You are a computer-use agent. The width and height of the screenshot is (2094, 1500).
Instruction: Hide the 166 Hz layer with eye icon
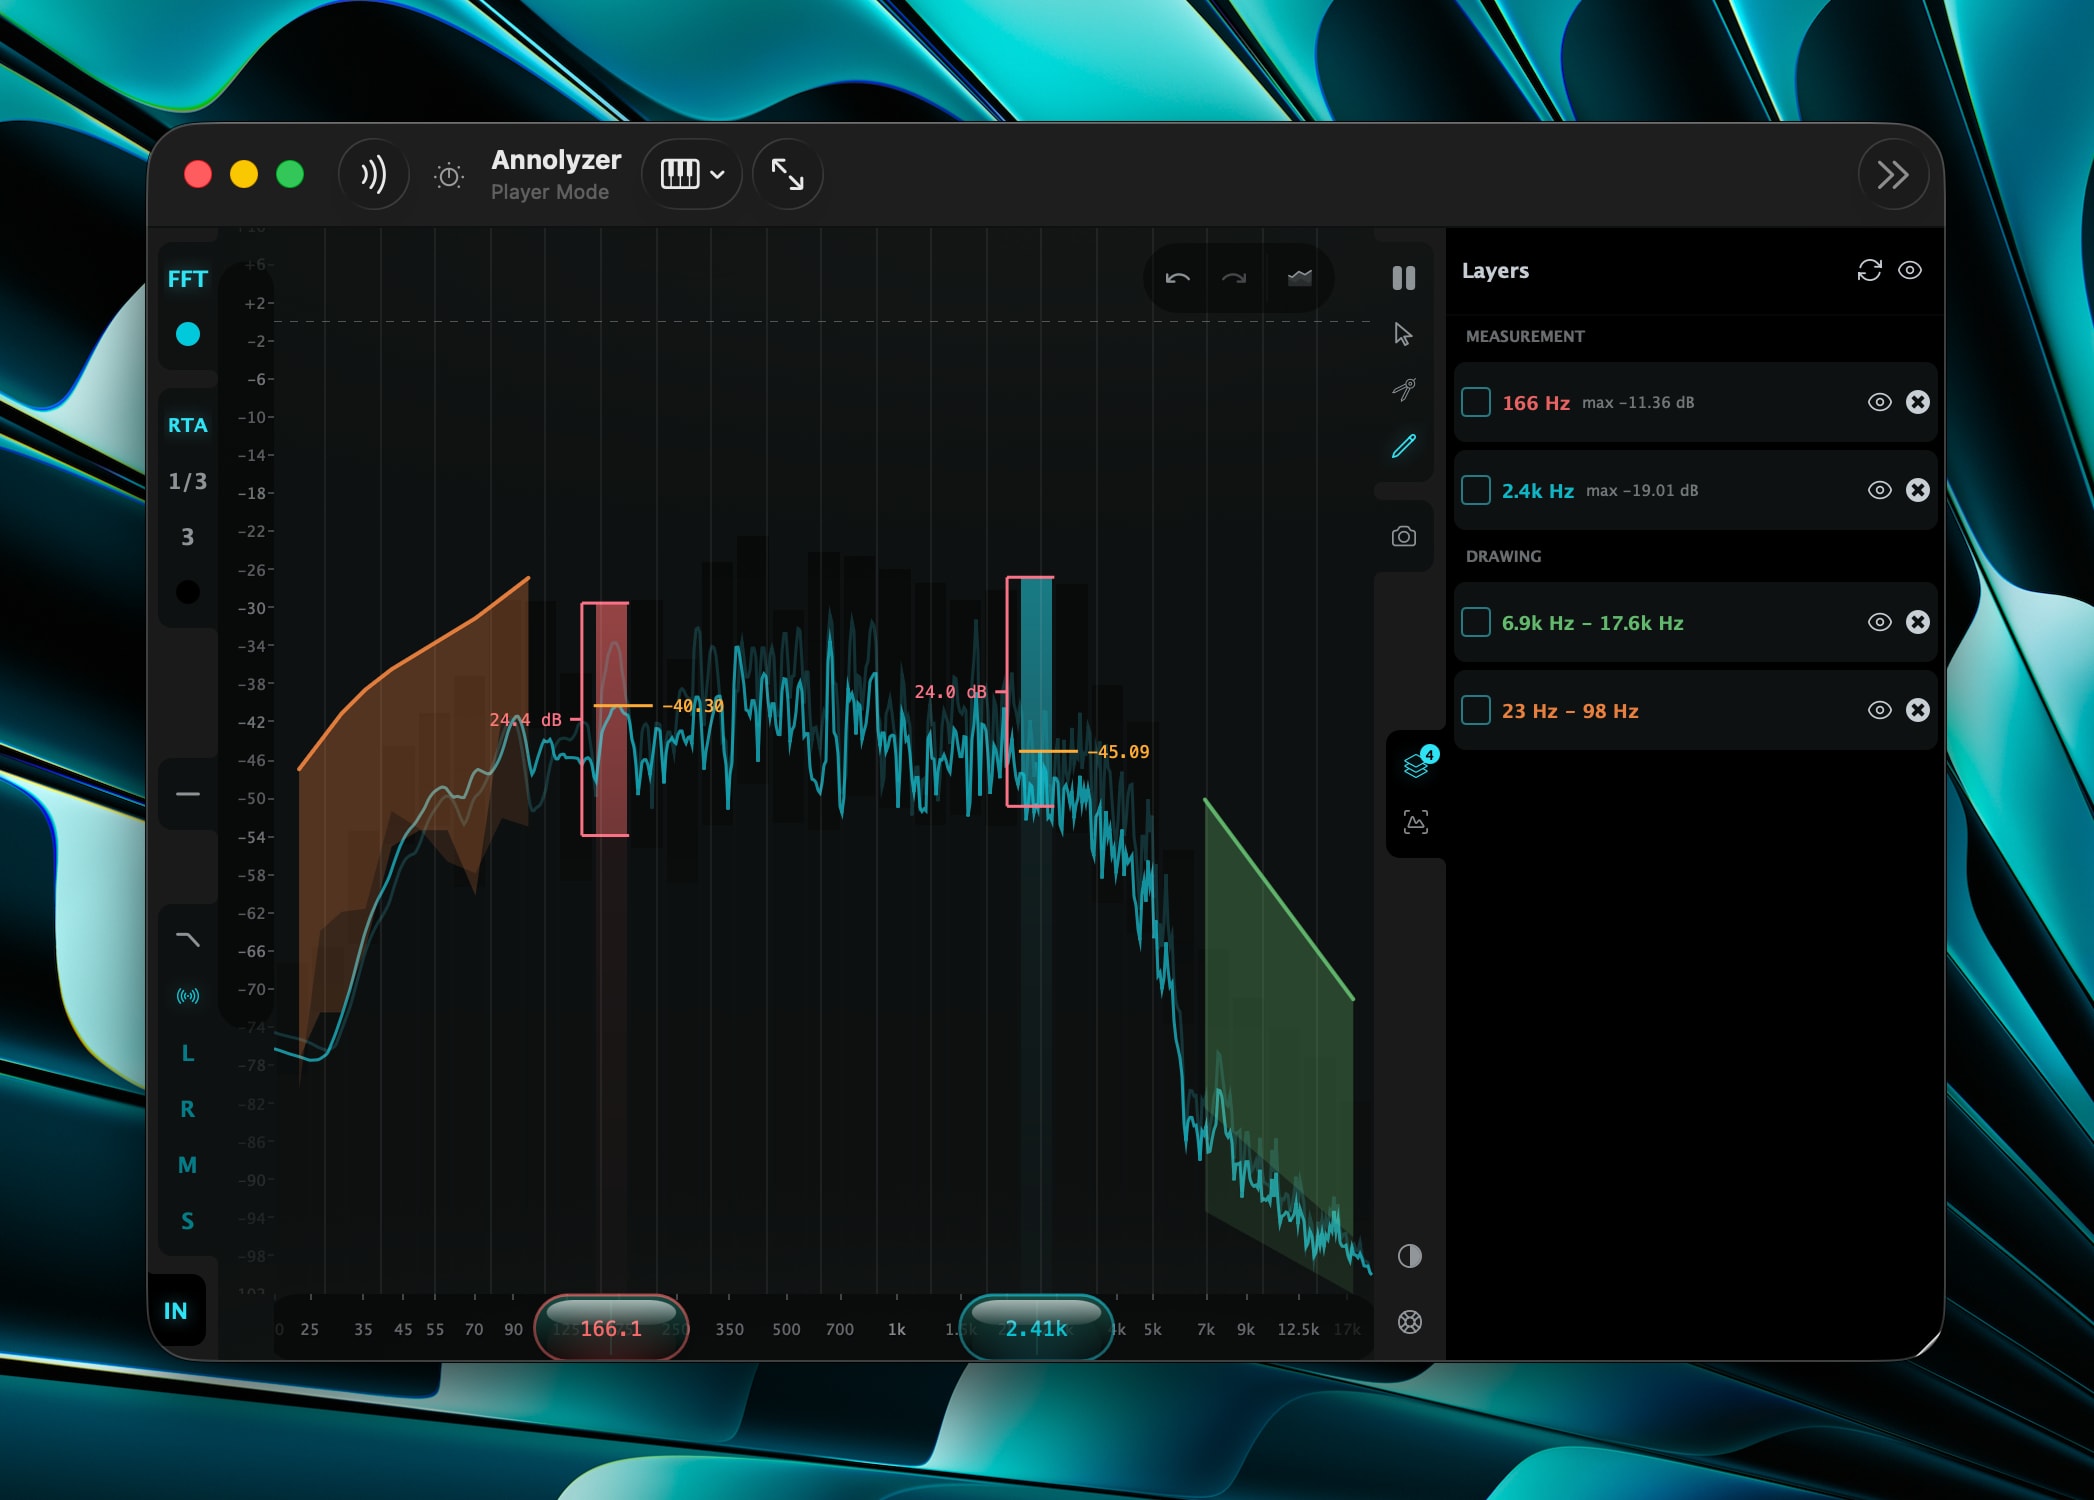point(1880,402)
